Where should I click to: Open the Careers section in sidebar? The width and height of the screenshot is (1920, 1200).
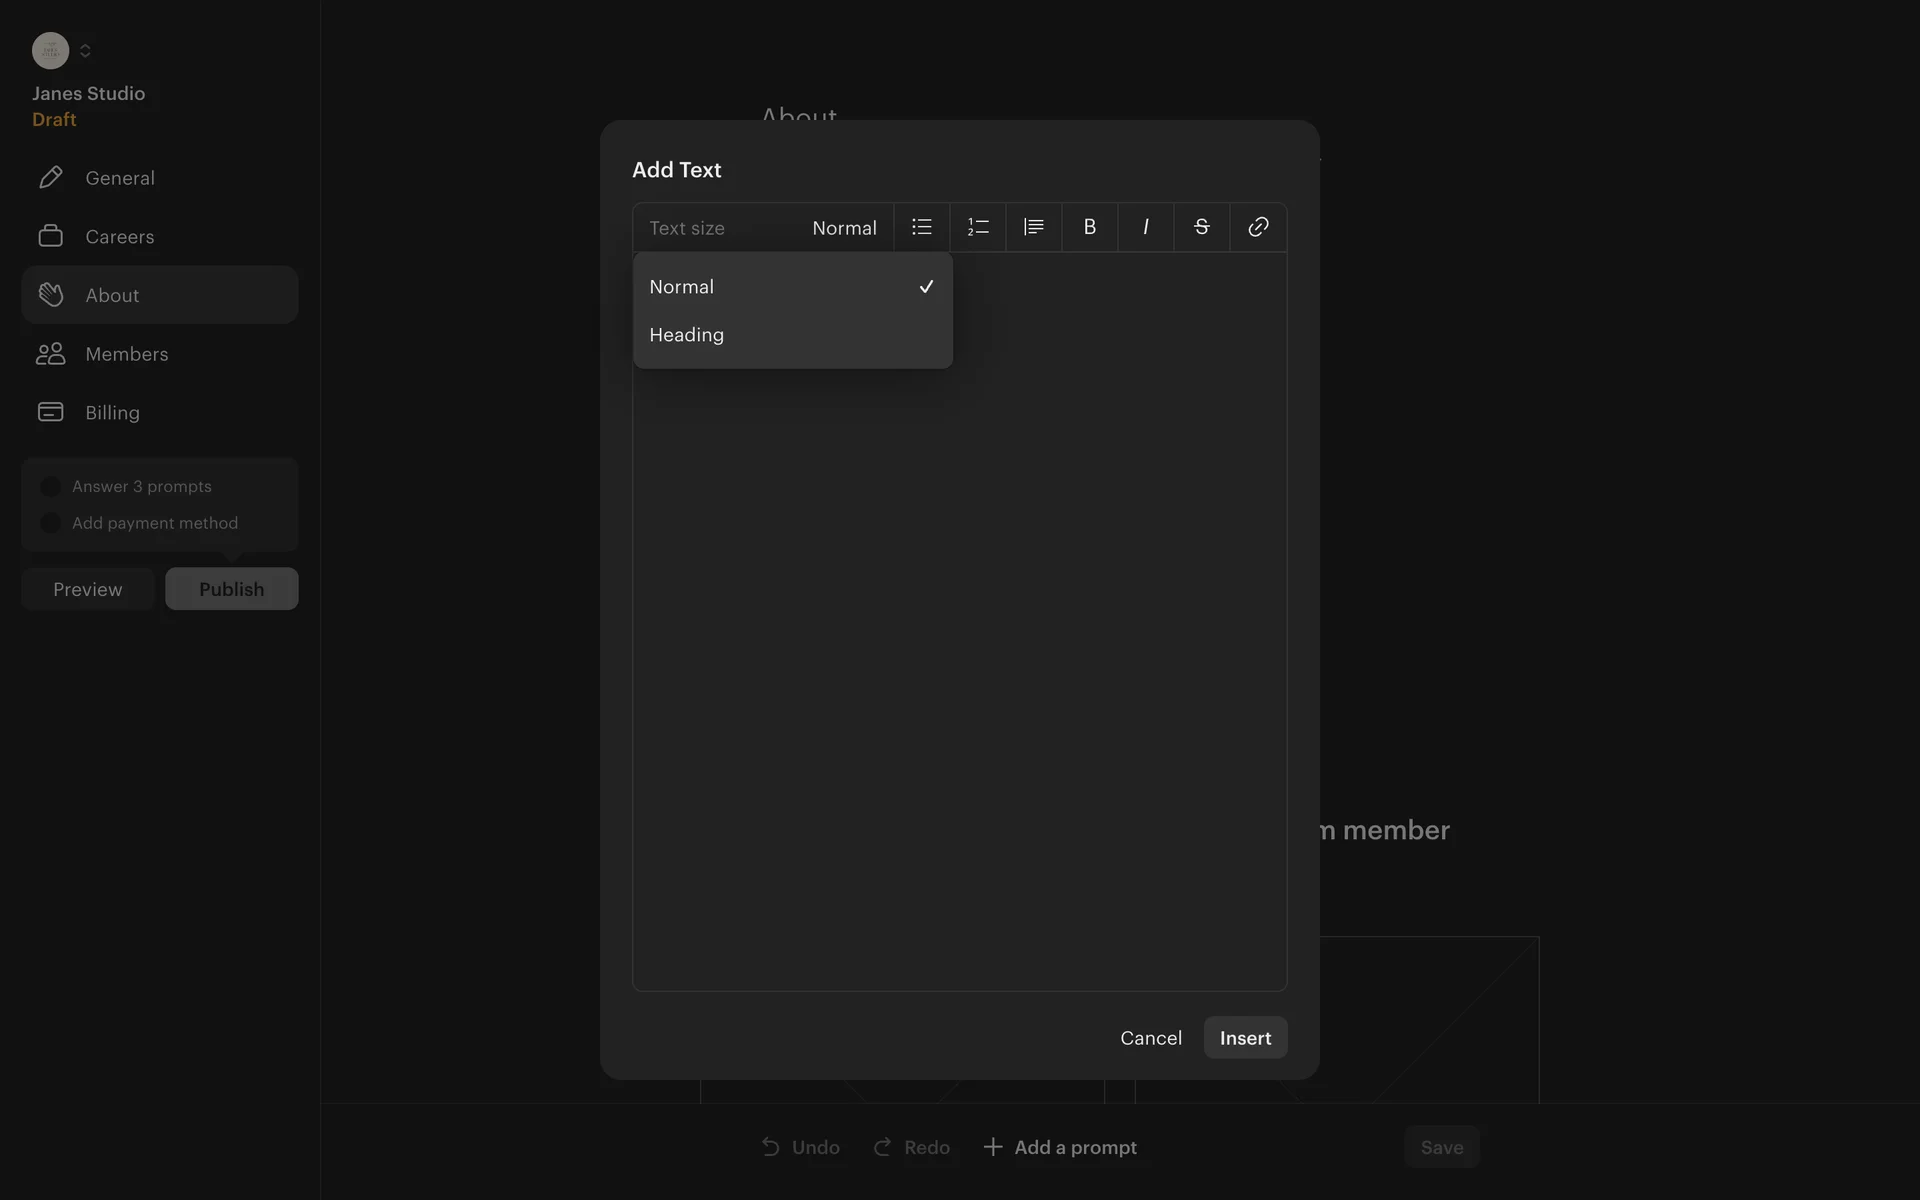coord(119,237)
